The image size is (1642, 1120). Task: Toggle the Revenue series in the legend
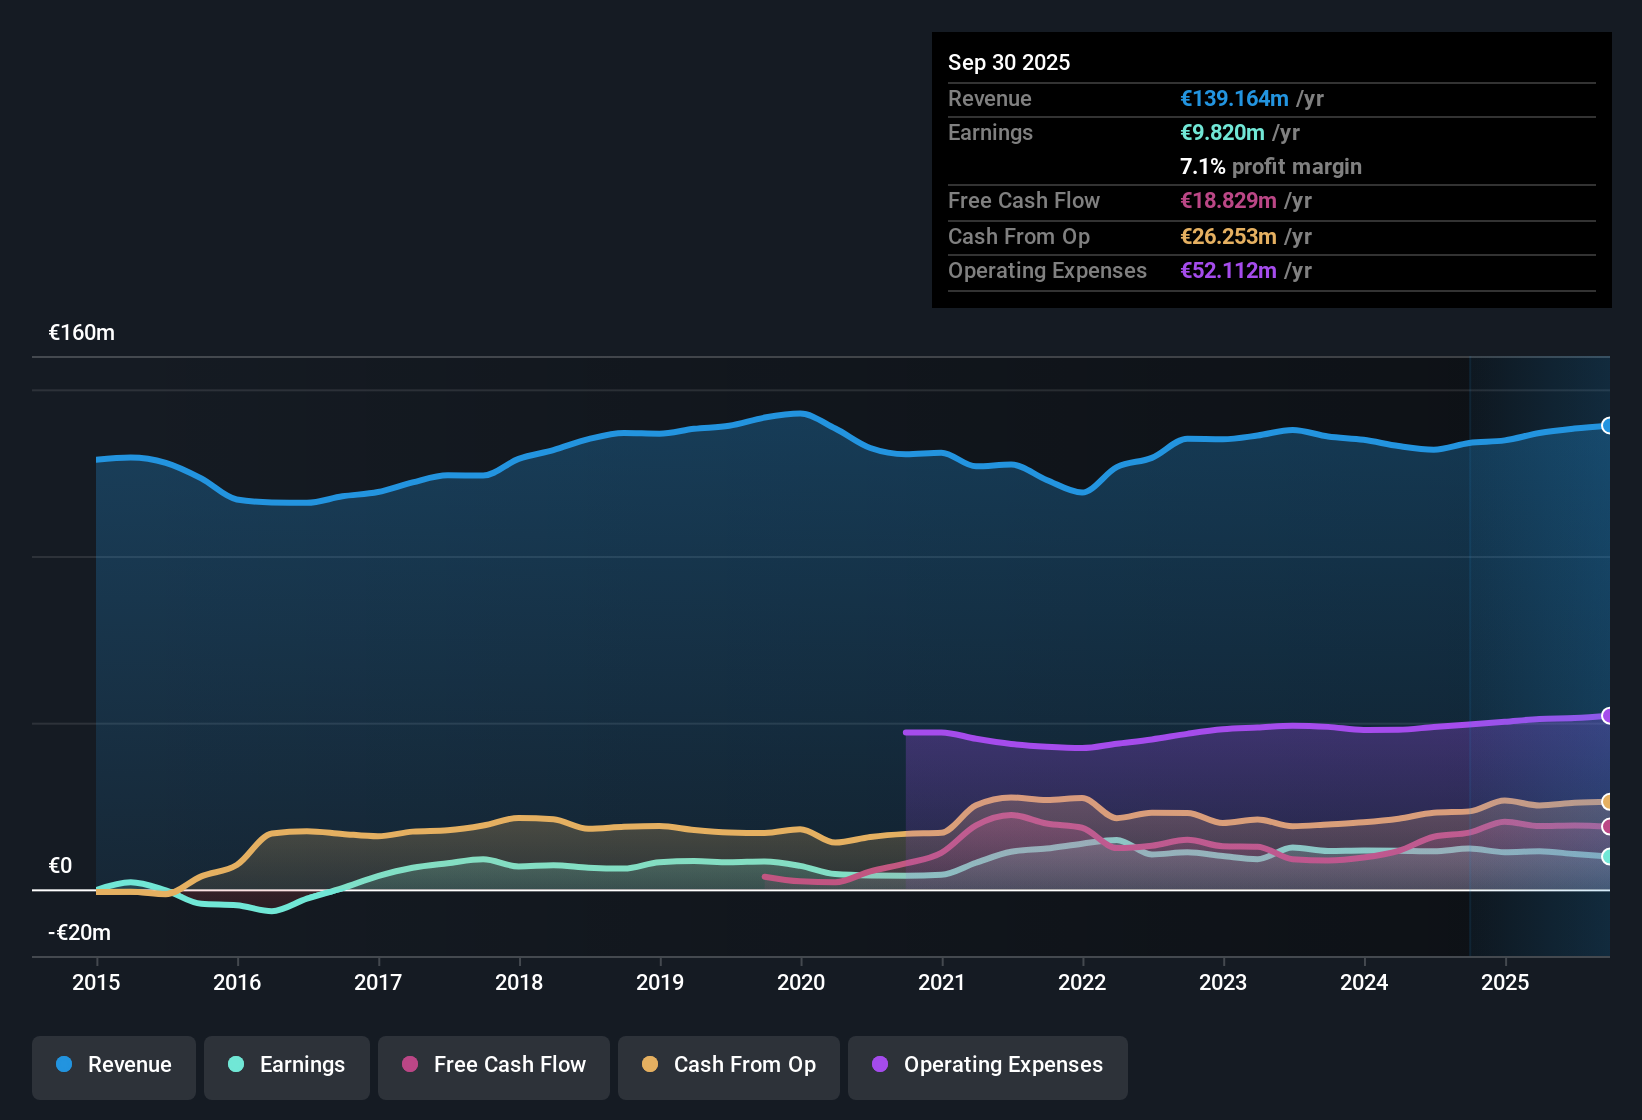coord(113,1065)
